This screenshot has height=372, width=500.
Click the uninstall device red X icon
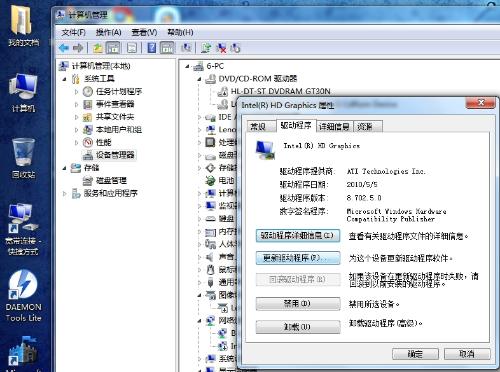(221, 48)
